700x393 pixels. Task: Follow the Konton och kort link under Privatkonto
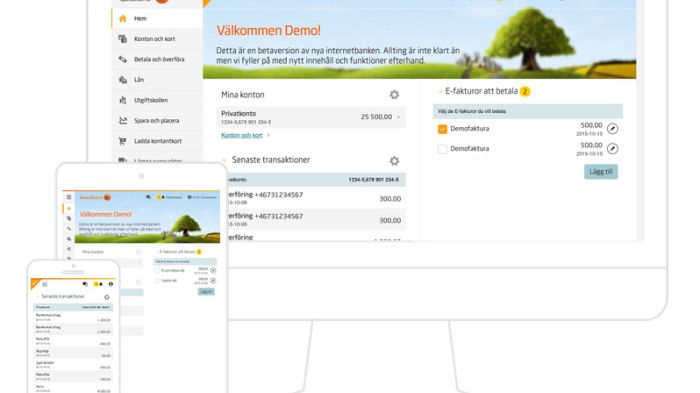point(242,135)
